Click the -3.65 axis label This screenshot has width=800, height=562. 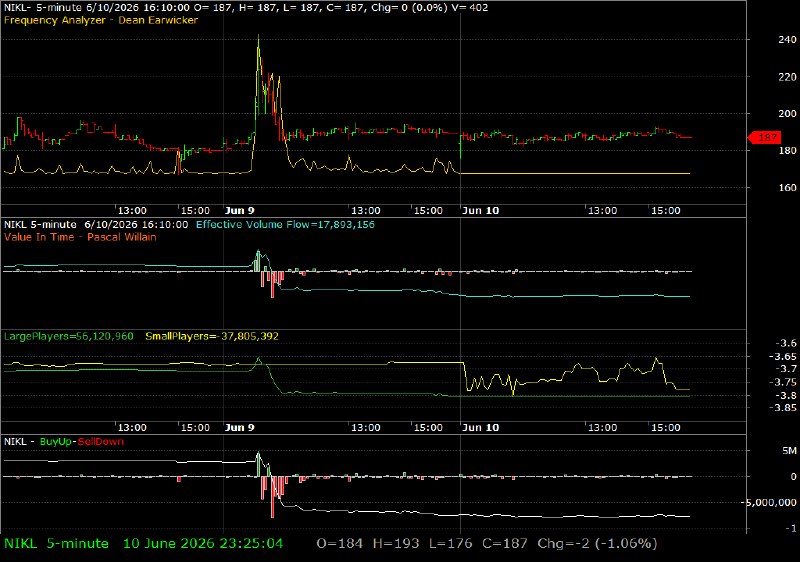(783, 356)
